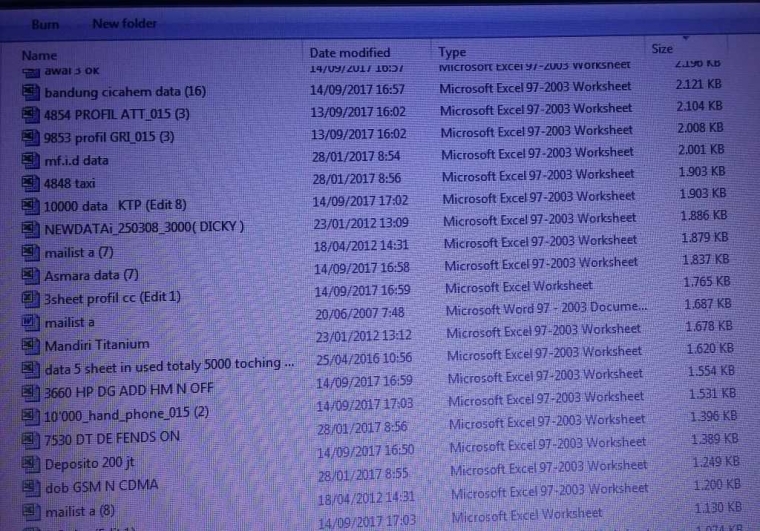760x531 pixels.
Task: Click type Microsoft Word 97 - 2003 Document
Action: coord(546,308)
